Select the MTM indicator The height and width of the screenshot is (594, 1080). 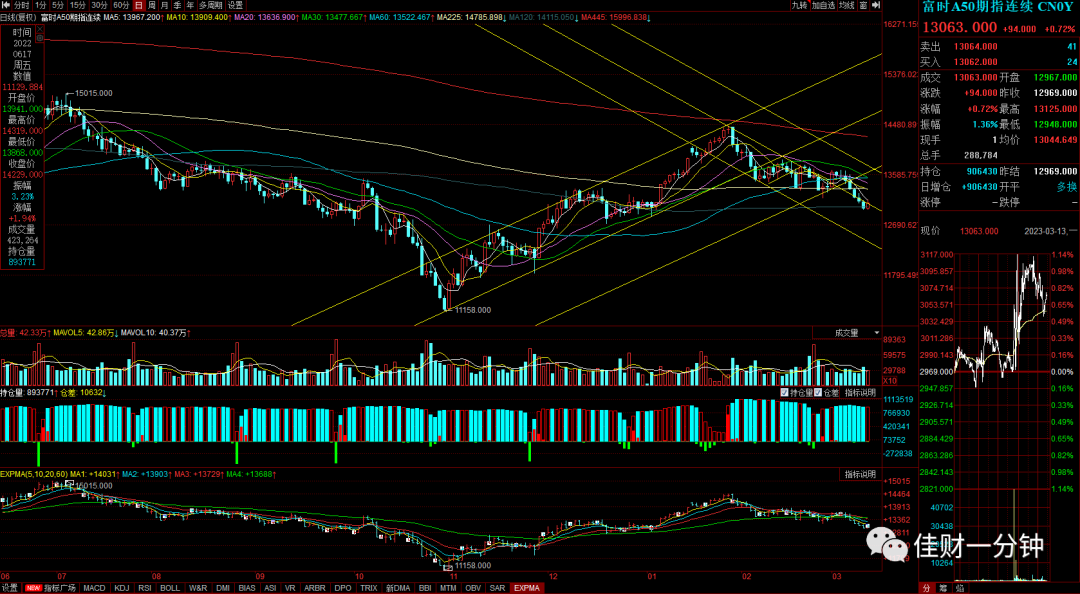448,588
